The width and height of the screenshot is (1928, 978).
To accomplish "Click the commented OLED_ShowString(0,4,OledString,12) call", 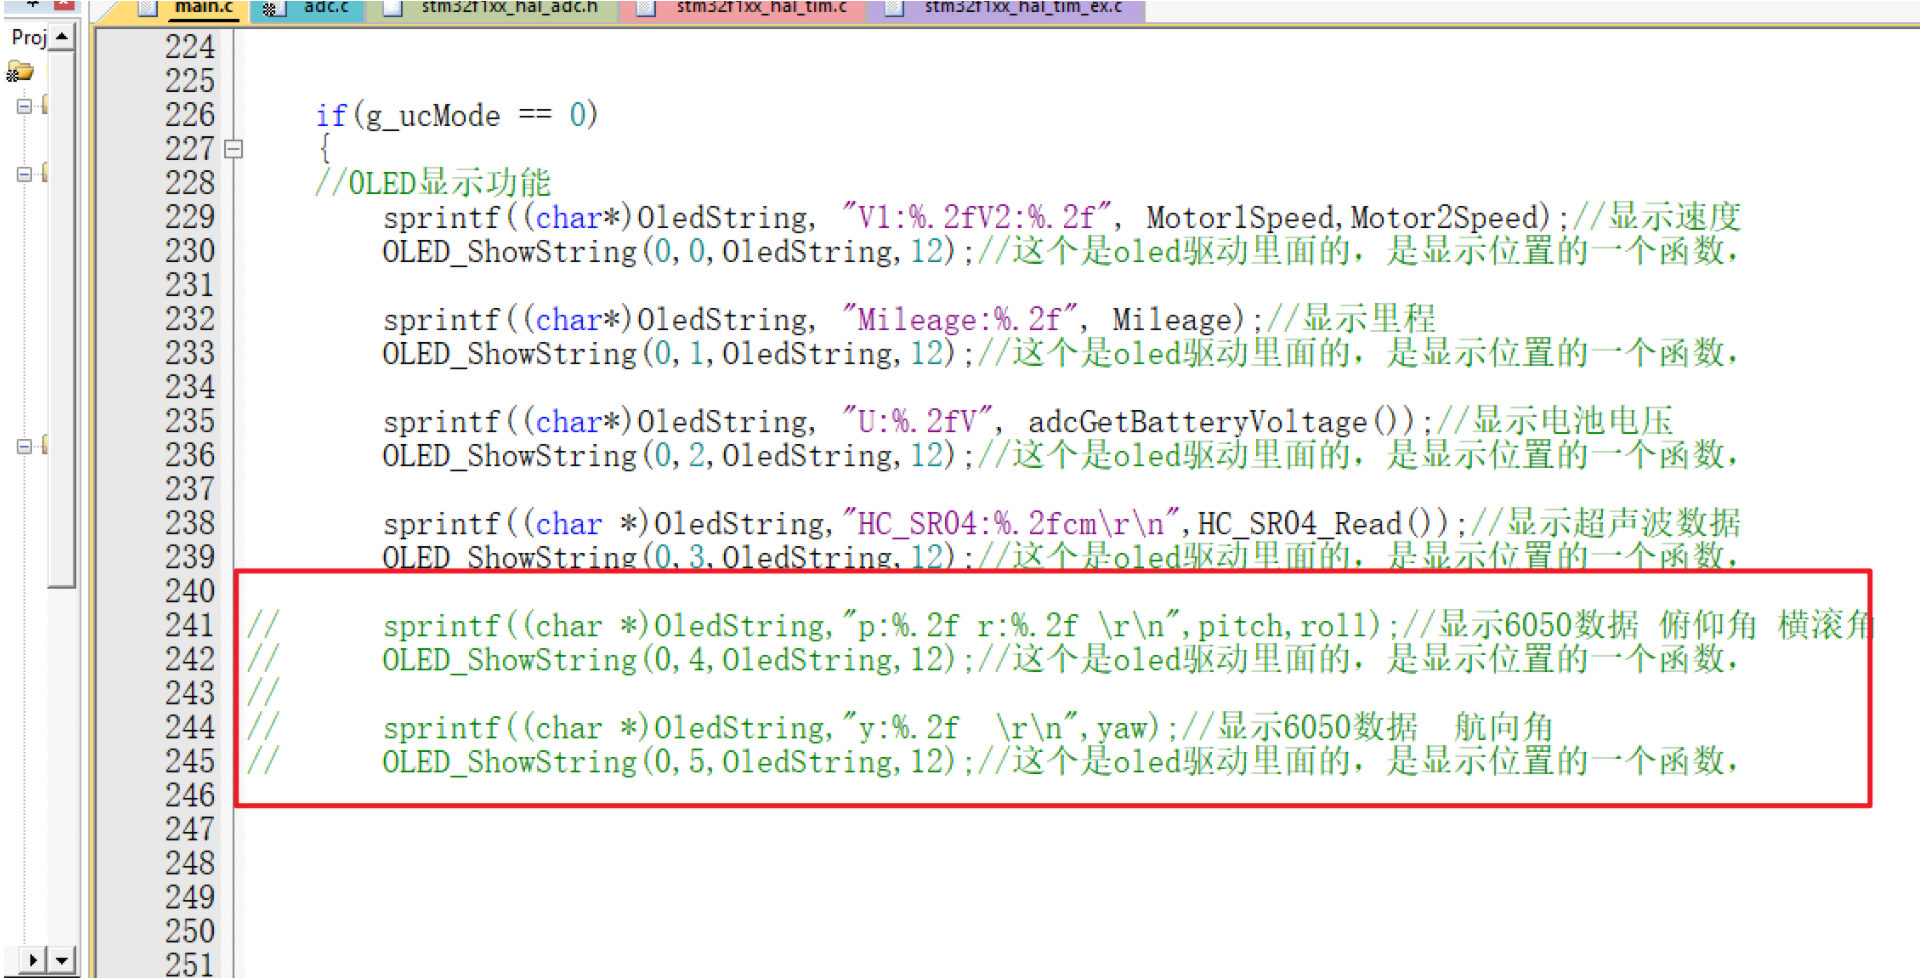I will click(668, 660).
